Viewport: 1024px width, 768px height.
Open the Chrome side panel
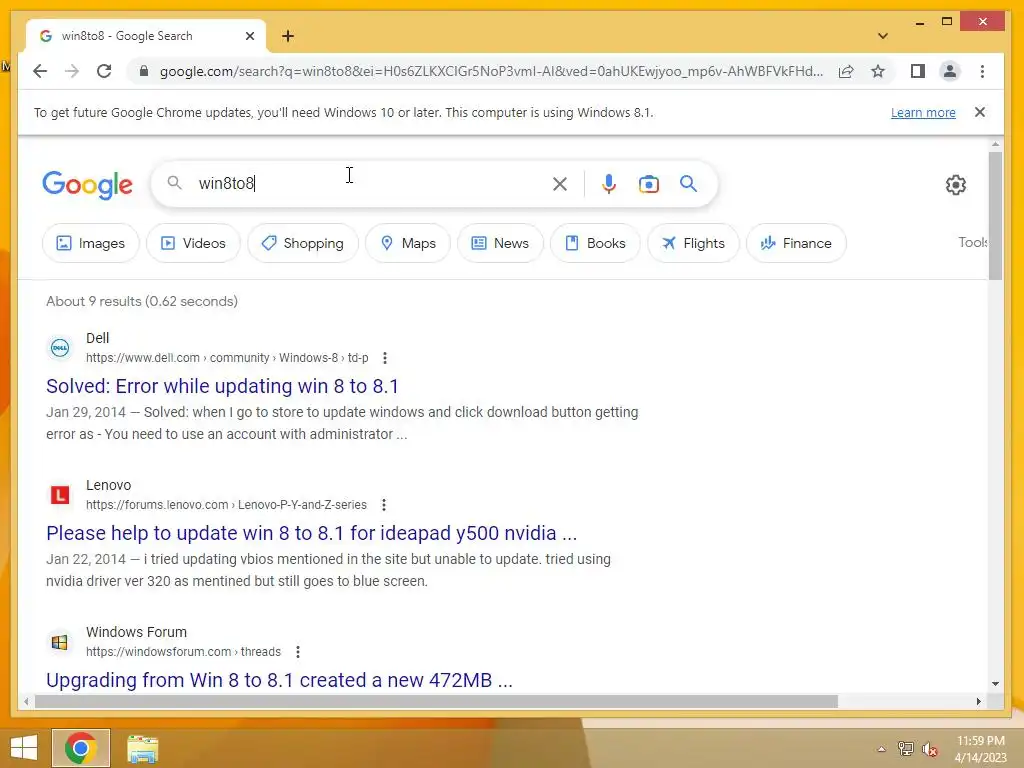point(918,71)
